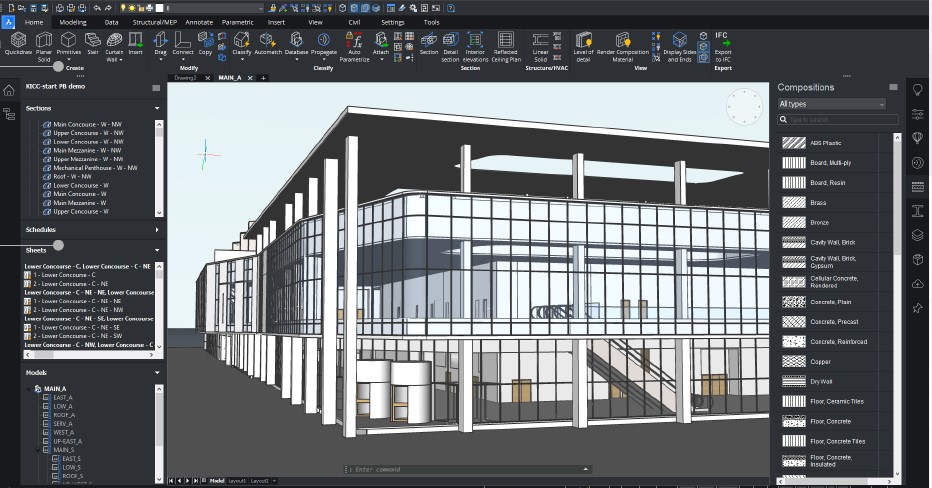
Task: Open the home icon in the left sidebar
Action: click(x=9, y=91)
